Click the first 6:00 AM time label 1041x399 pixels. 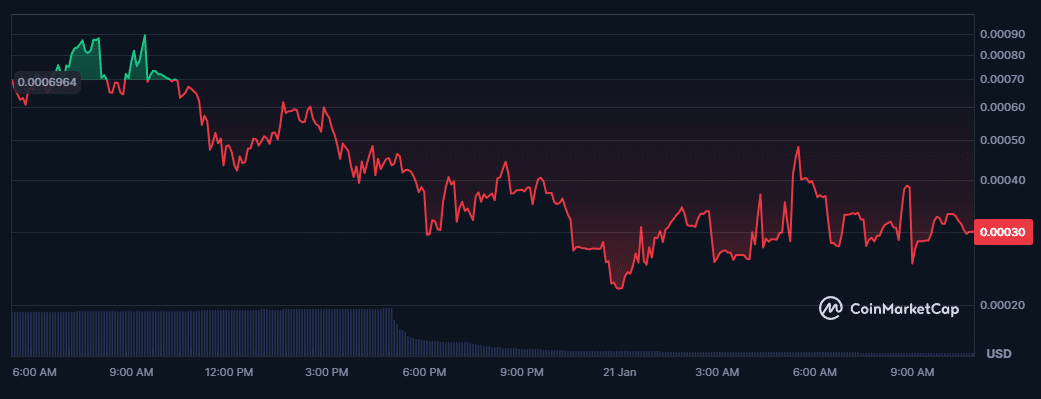coord(35,372)
